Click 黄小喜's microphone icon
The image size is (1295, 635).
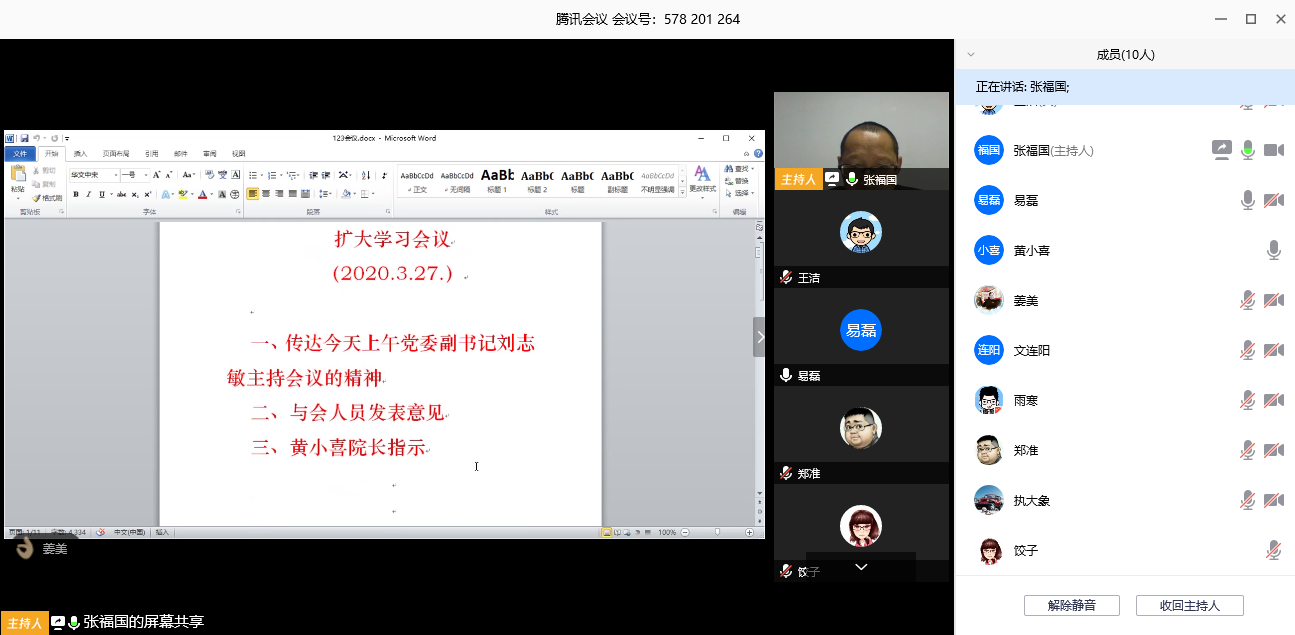[1273, 250]
